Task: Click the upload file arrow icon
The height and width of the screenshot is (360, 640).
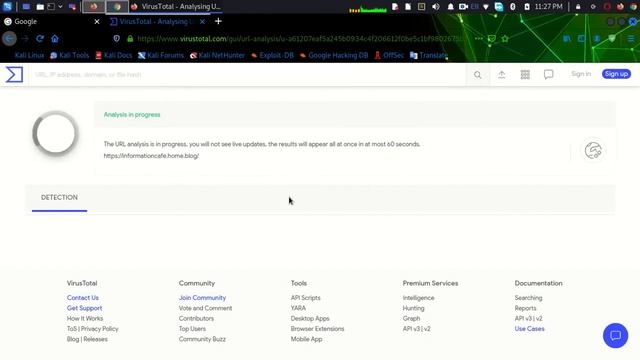Action: point(502,74)
